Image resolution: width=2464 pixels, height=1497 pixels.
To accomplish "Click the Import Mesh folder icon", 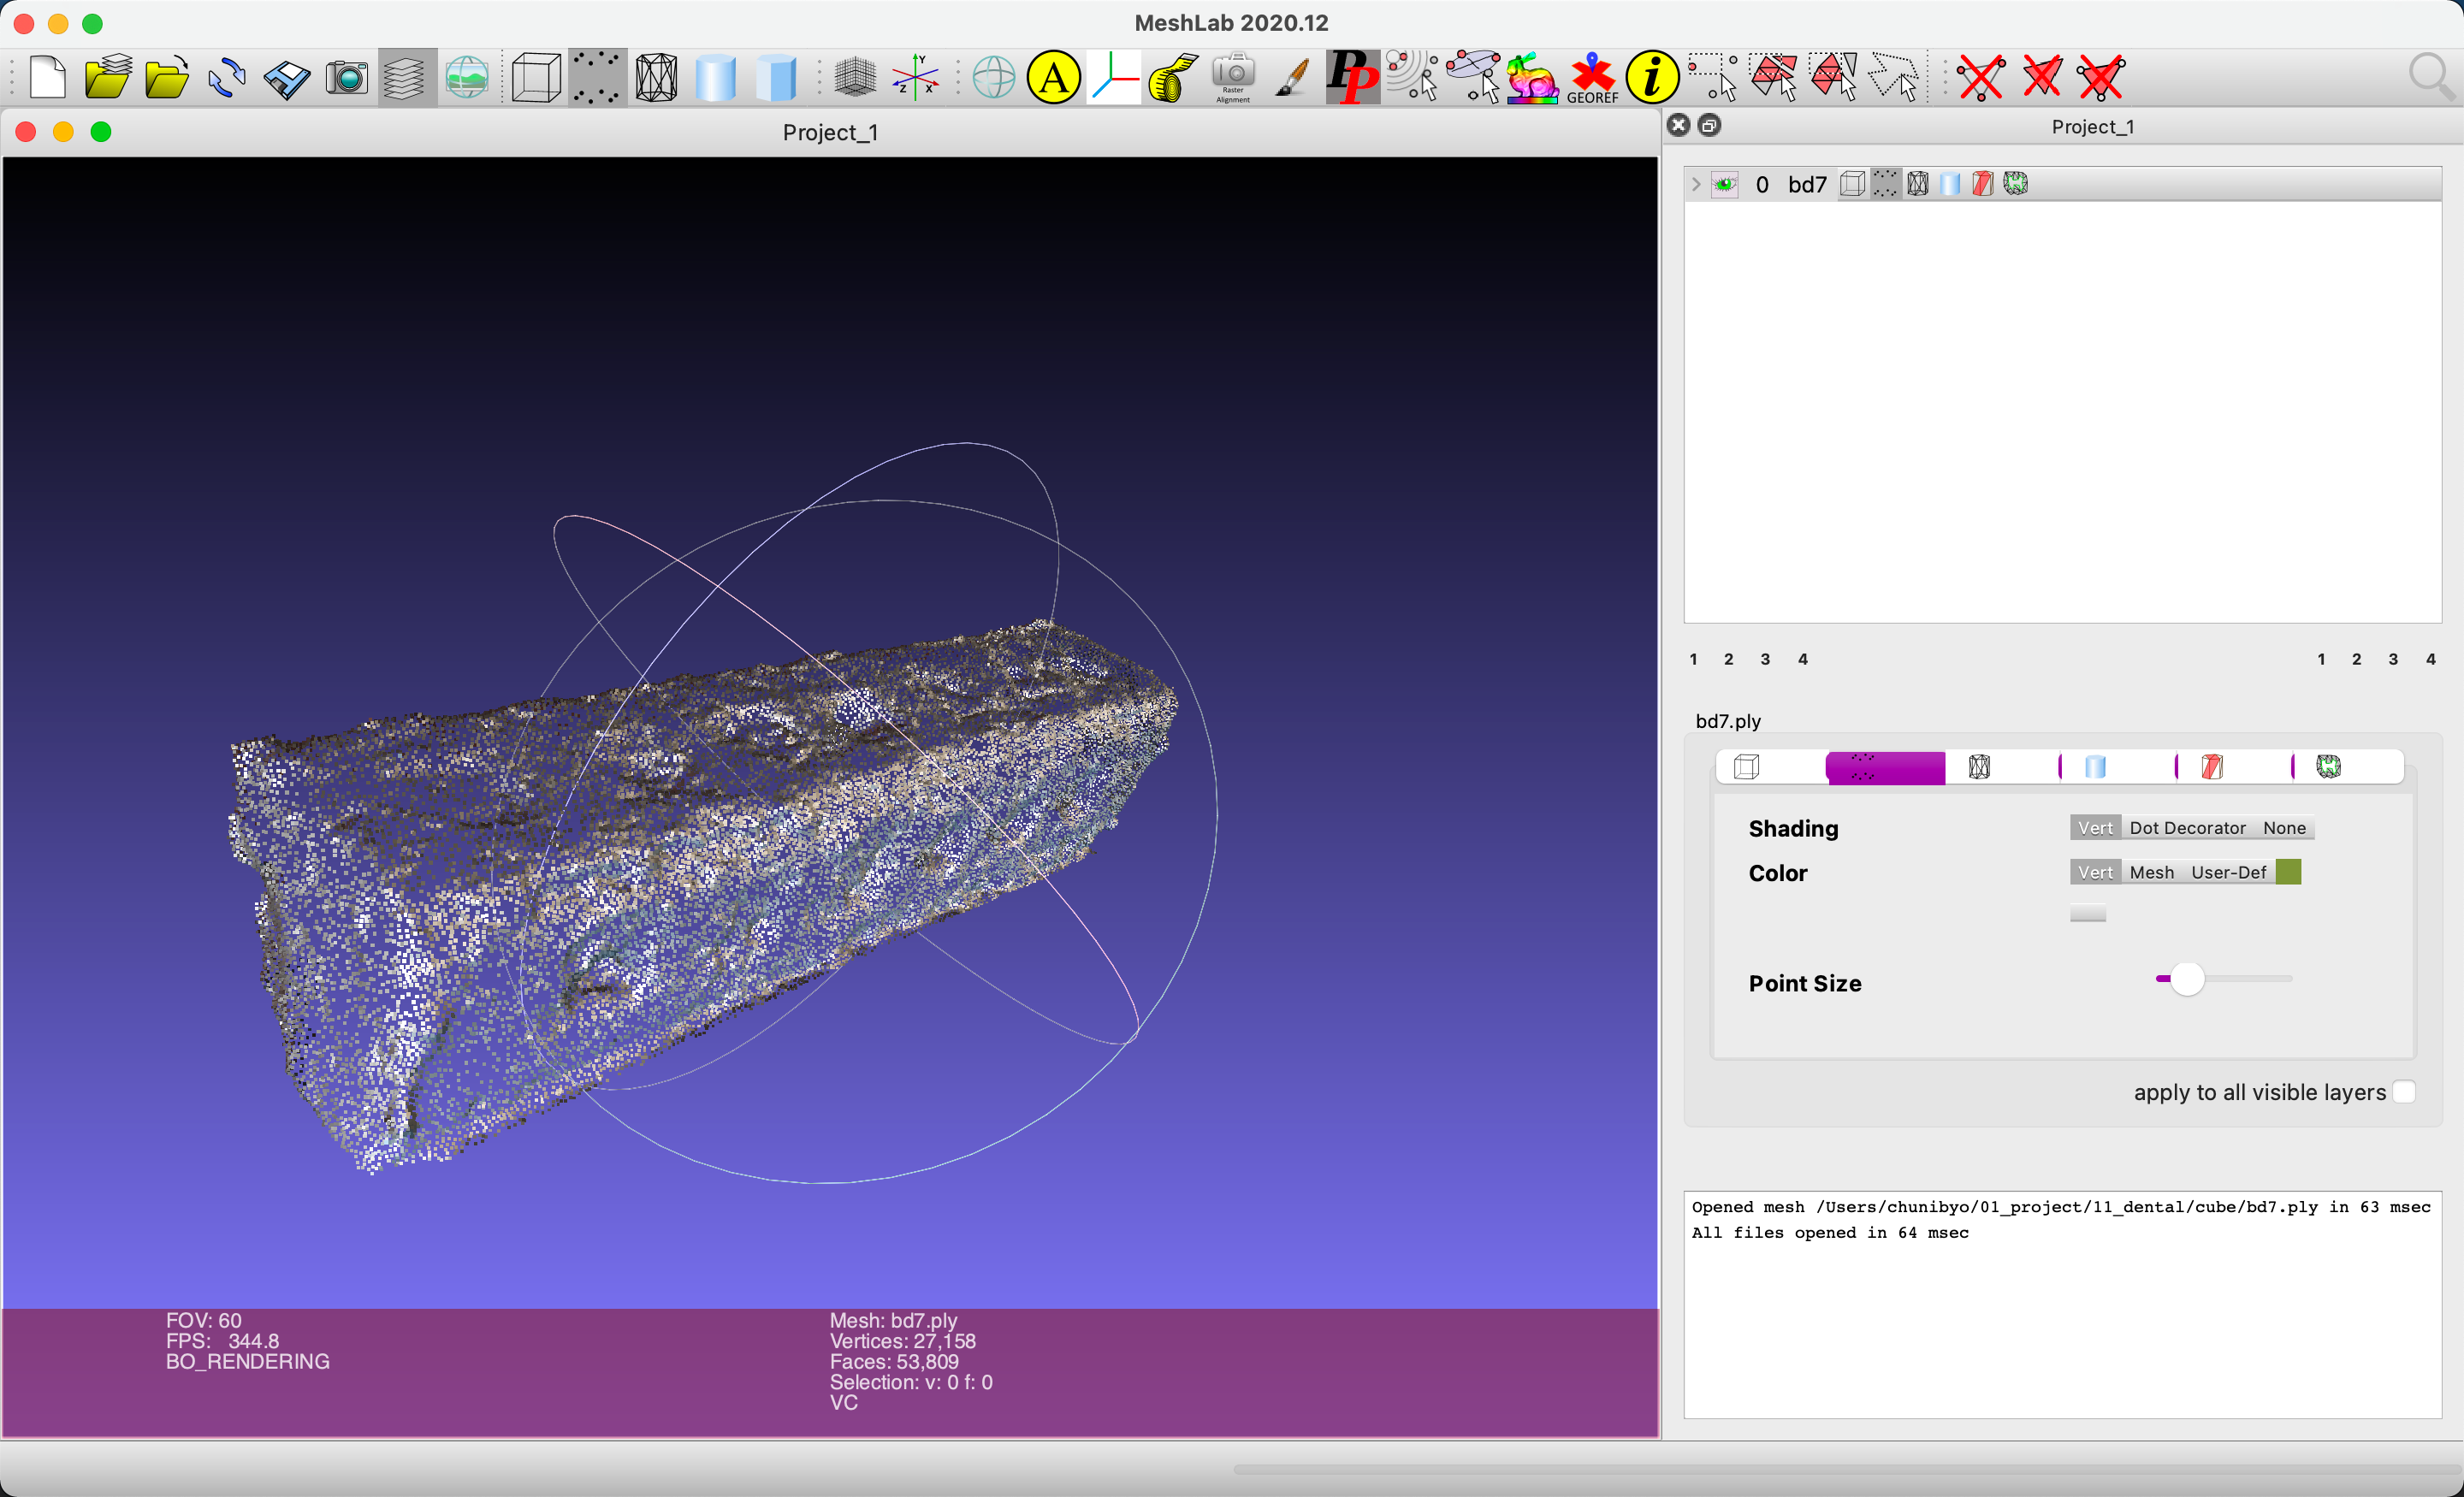I will (167, 77).
